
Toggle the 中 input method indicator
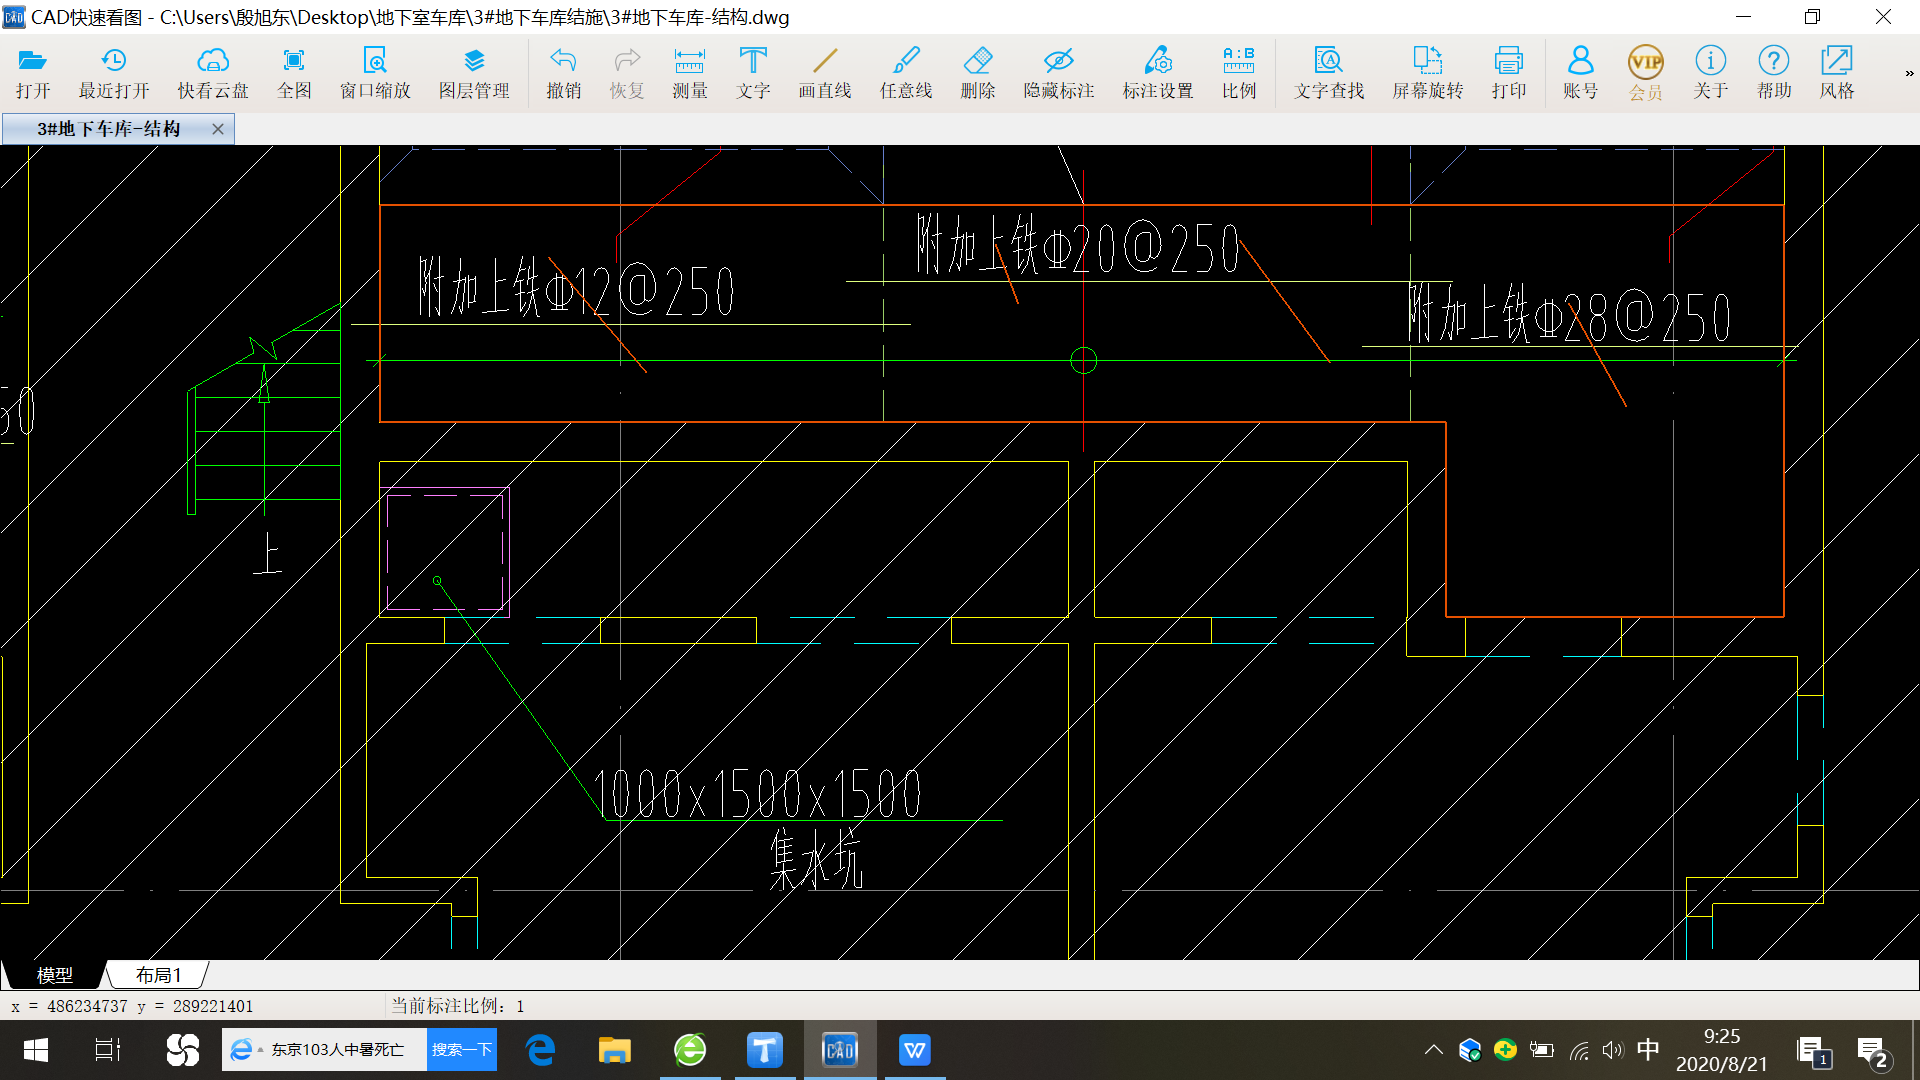1648,1049
